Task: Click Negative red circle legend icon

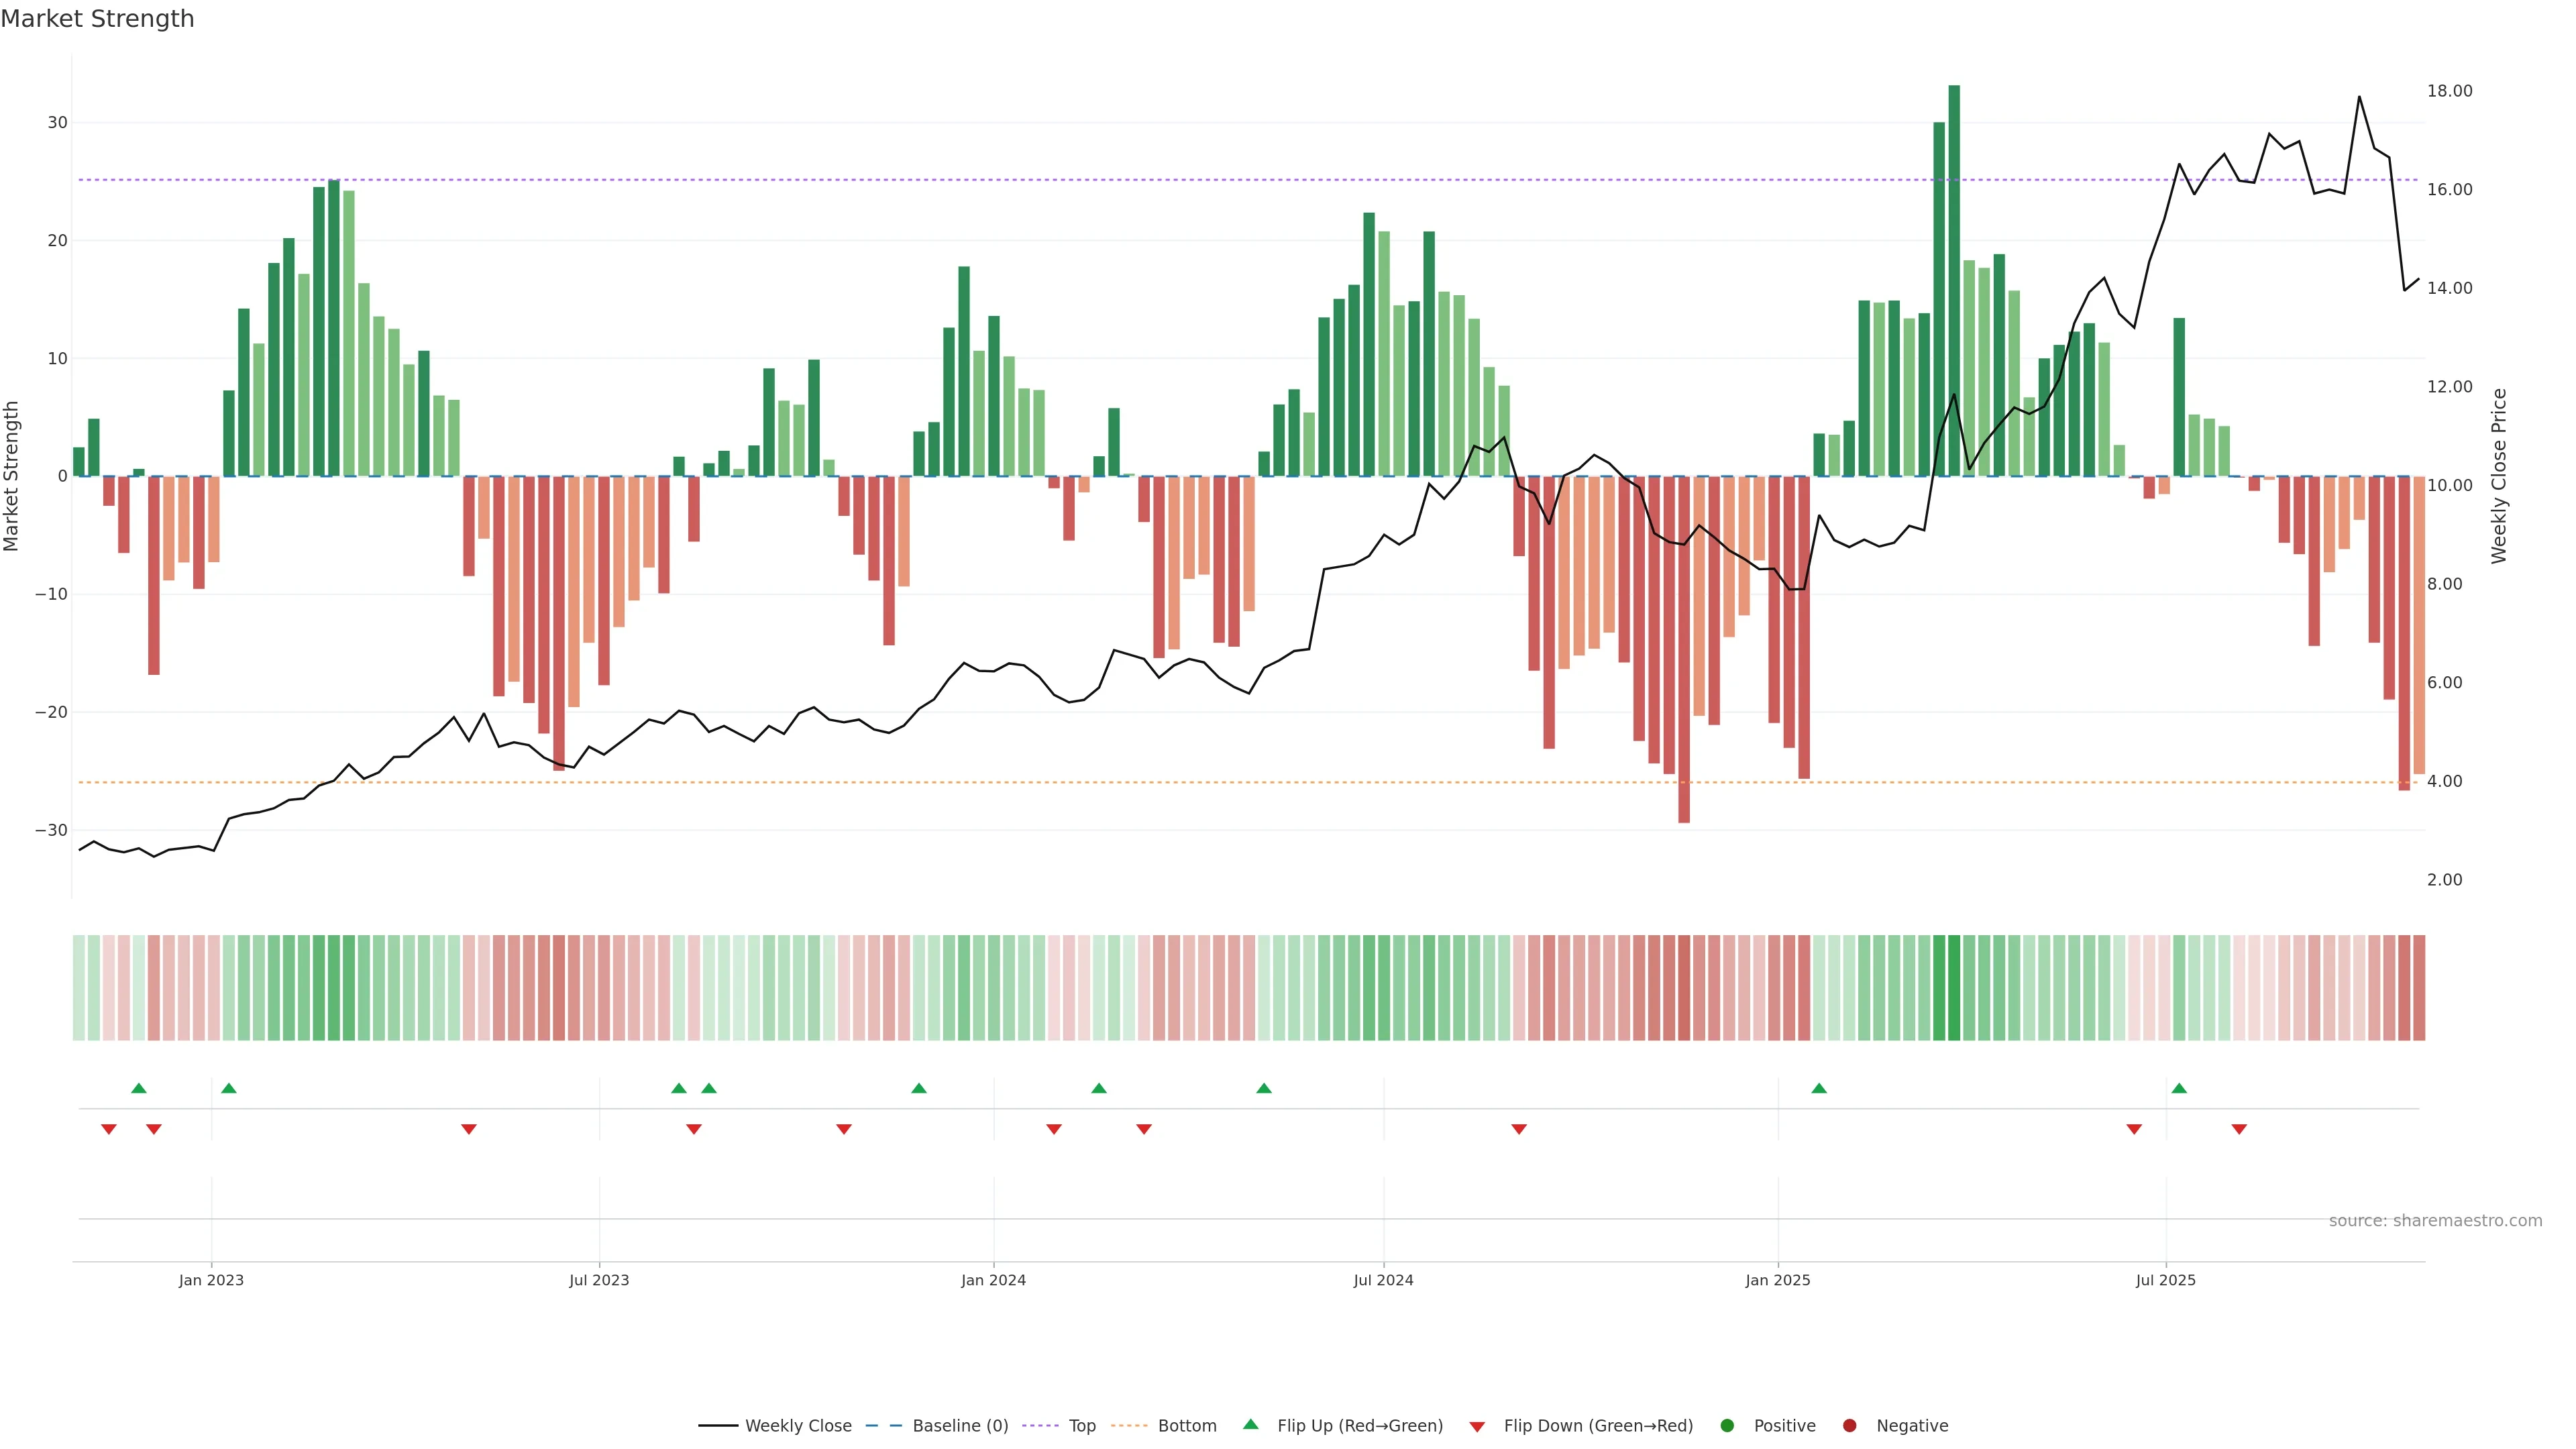Action: pos(1849,1426)
